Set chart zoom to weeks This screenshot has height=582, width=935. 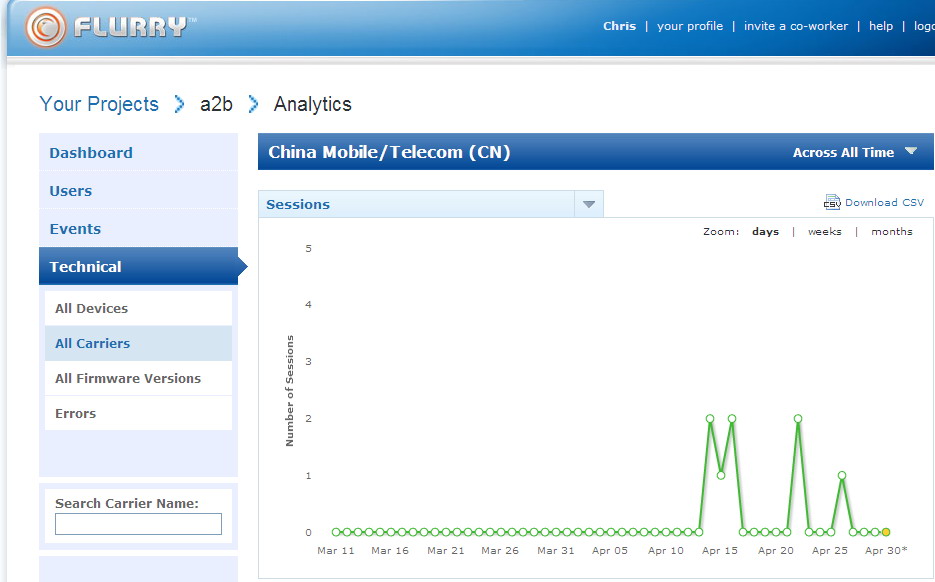(x=825, y=231)
